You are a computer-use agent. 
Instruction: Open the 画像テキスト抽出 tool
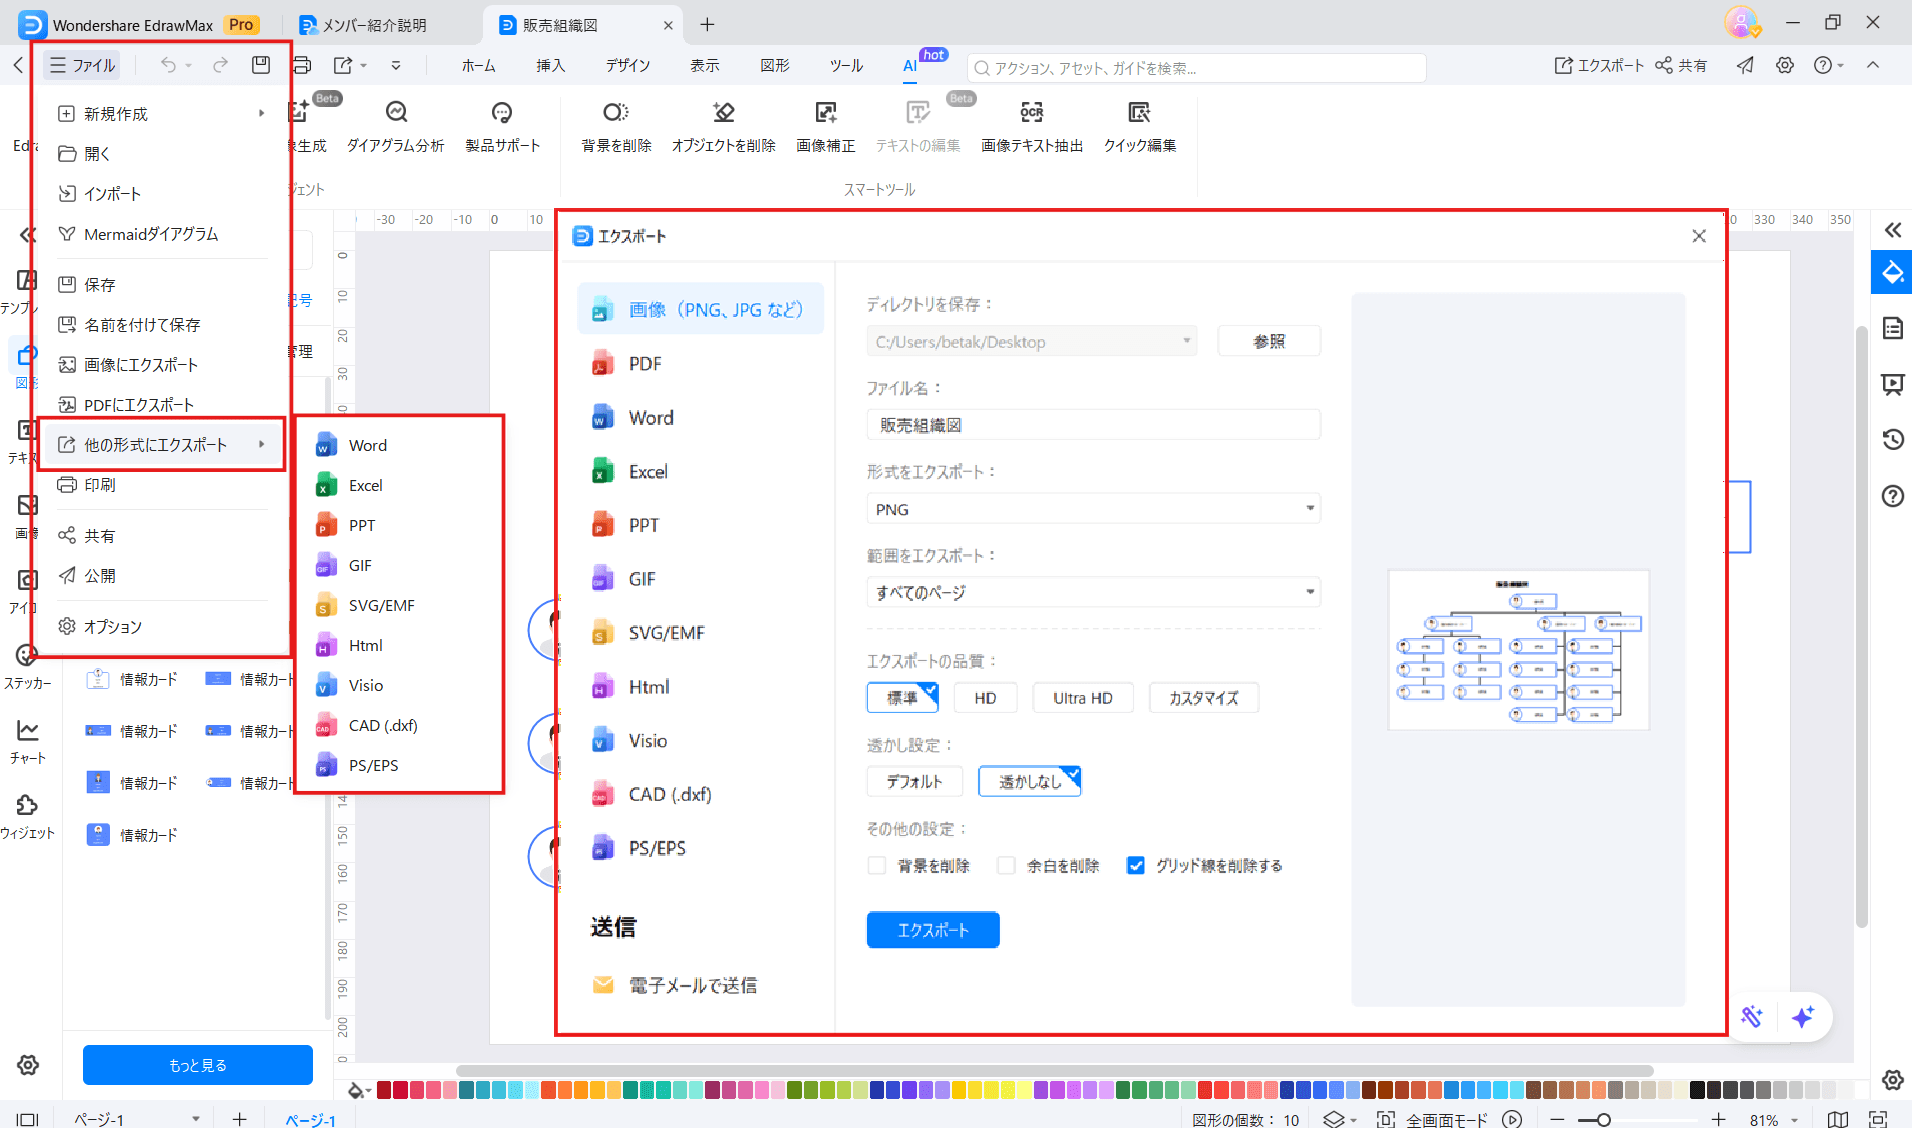[1031, 125]
